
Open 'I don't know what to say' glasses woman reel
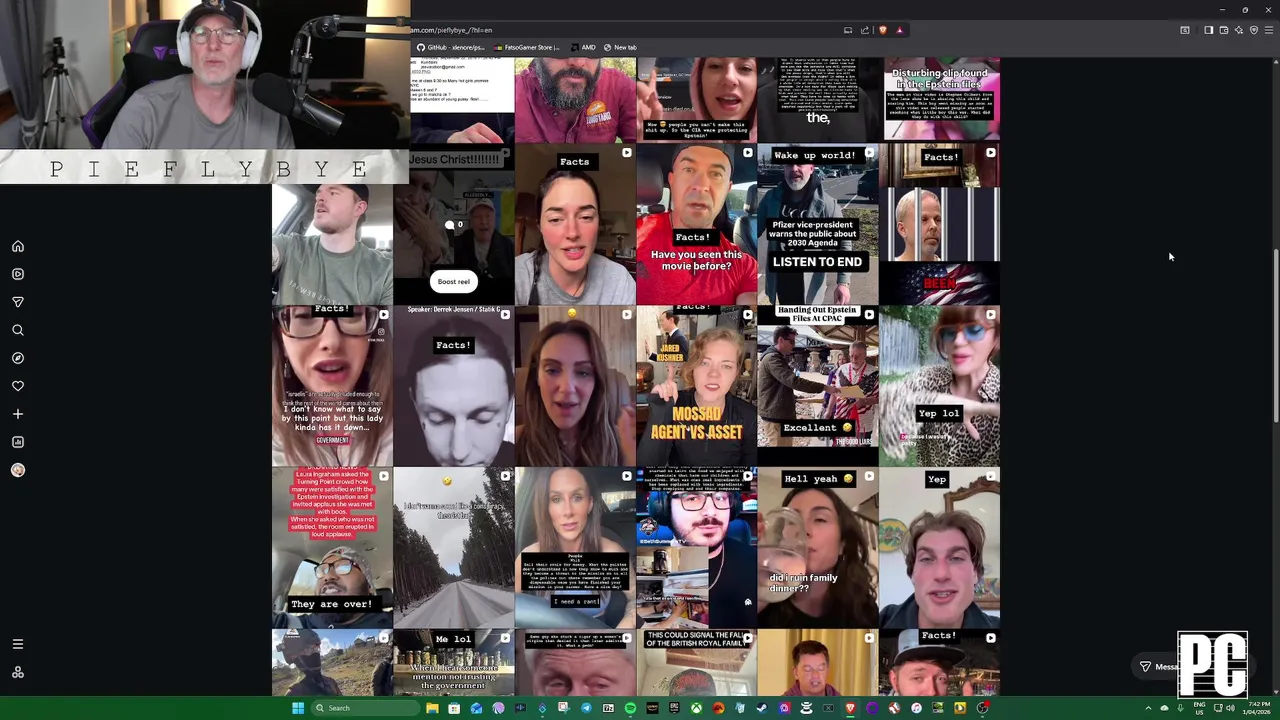tap(332, 385)
